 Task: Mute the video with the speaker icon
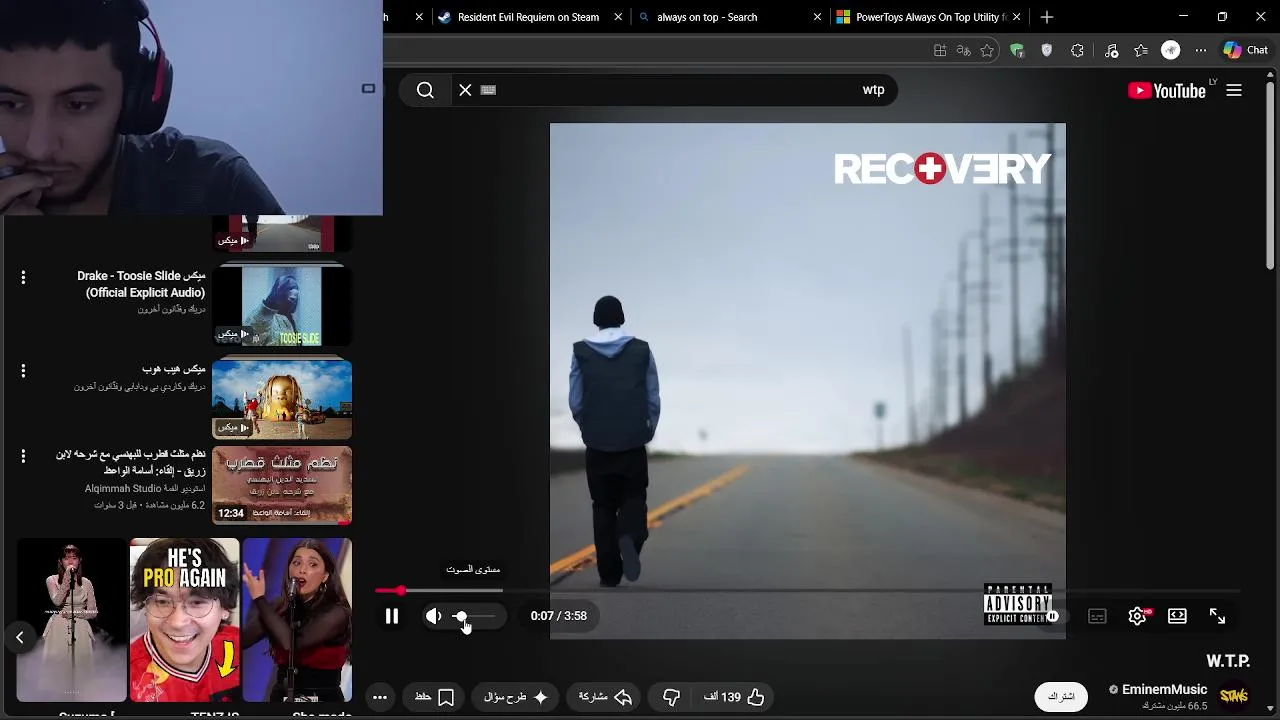pyautogui.click(x=433, y=616)
